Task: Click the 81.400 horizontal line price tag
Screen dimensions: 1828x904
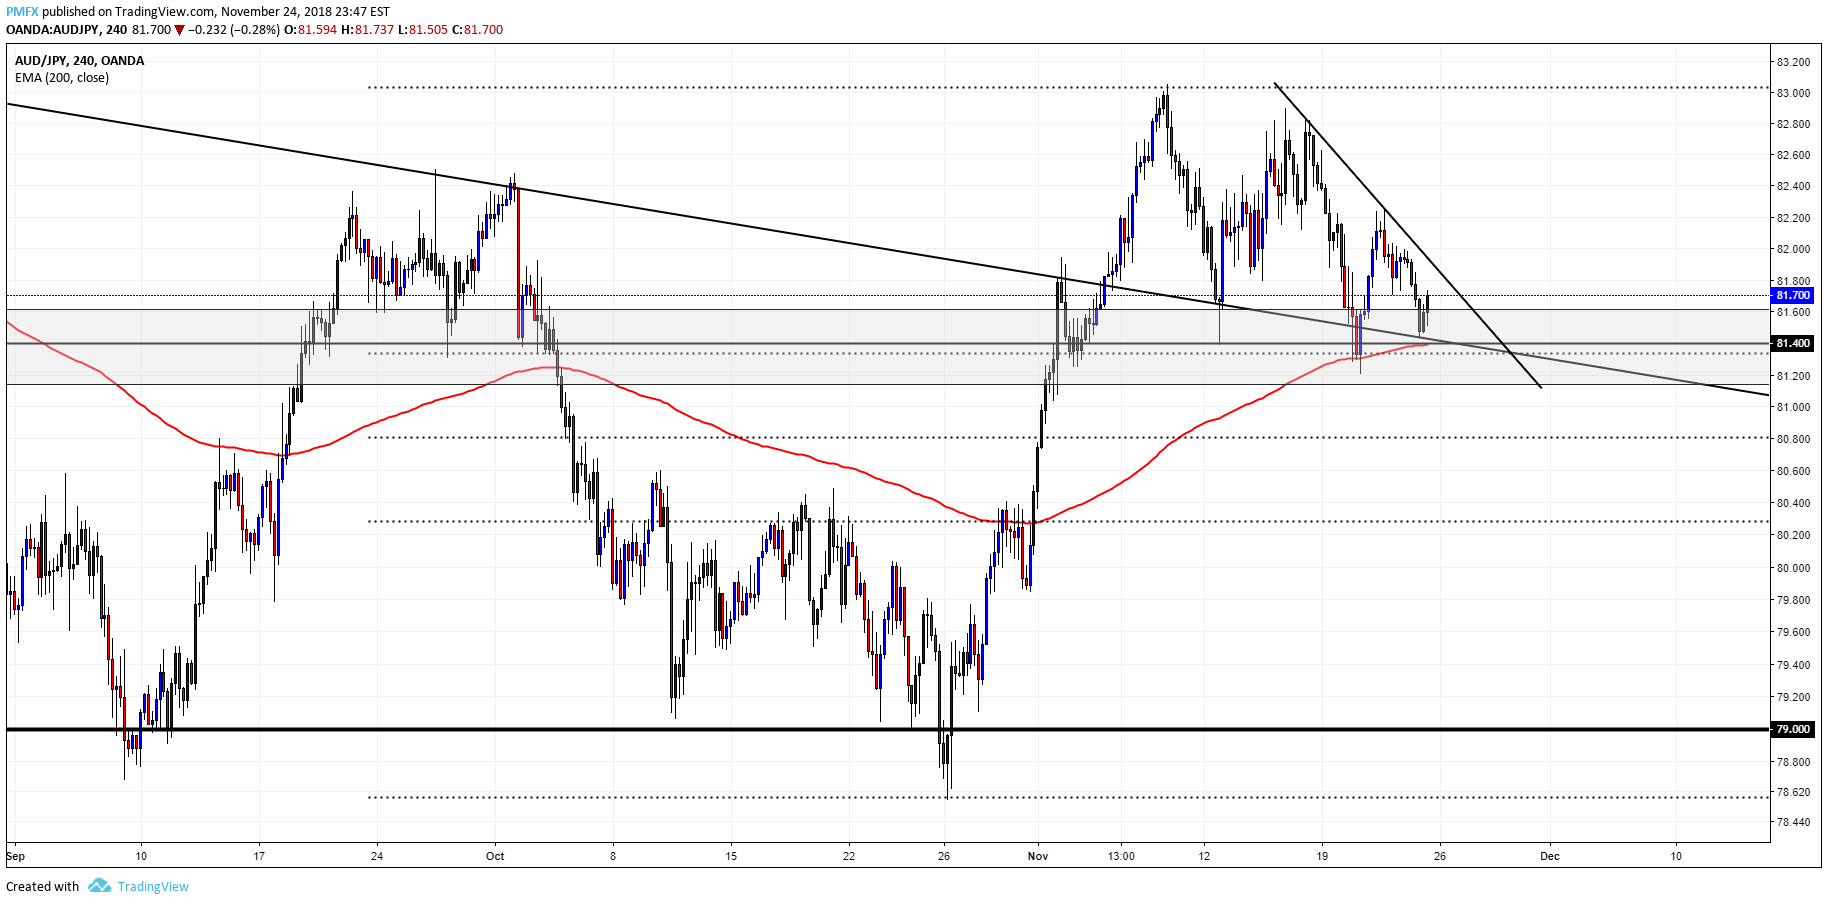Action: point(1792,343)
